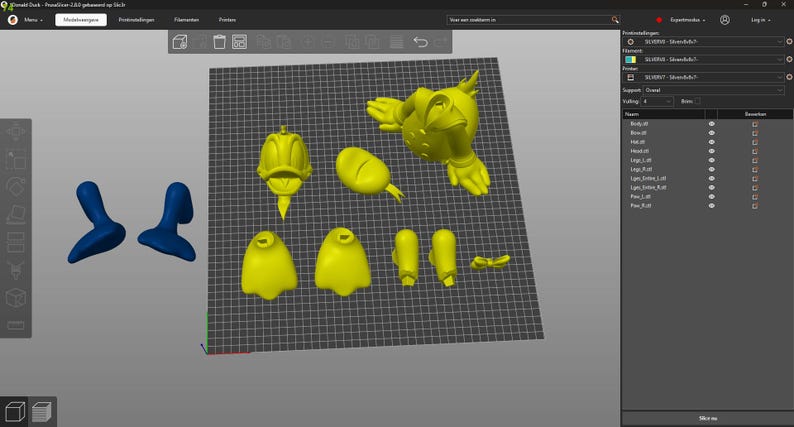Click the Remove instance minus icon
This screenshot has height=427, width=794.
[328, 42]
